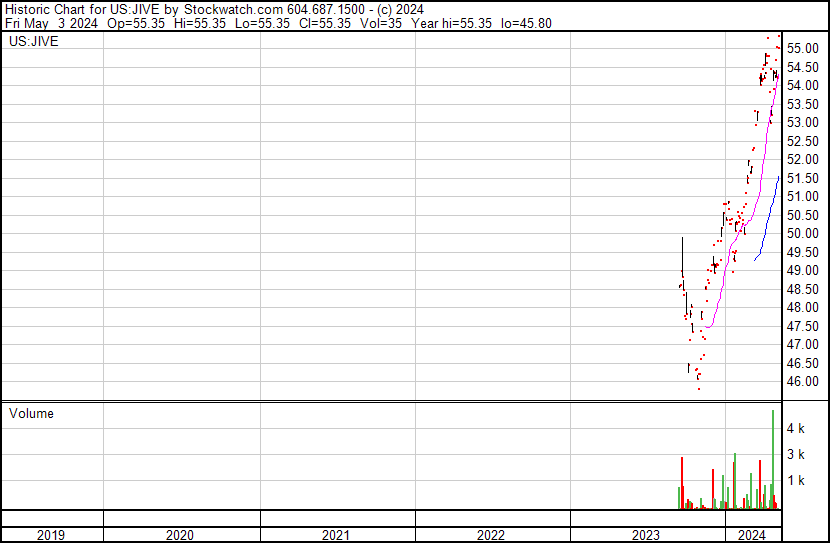The width and height of the screenshot is (830, 543).
Task: Click the 46.00 price axis label
Action: (x=802, y=382)
